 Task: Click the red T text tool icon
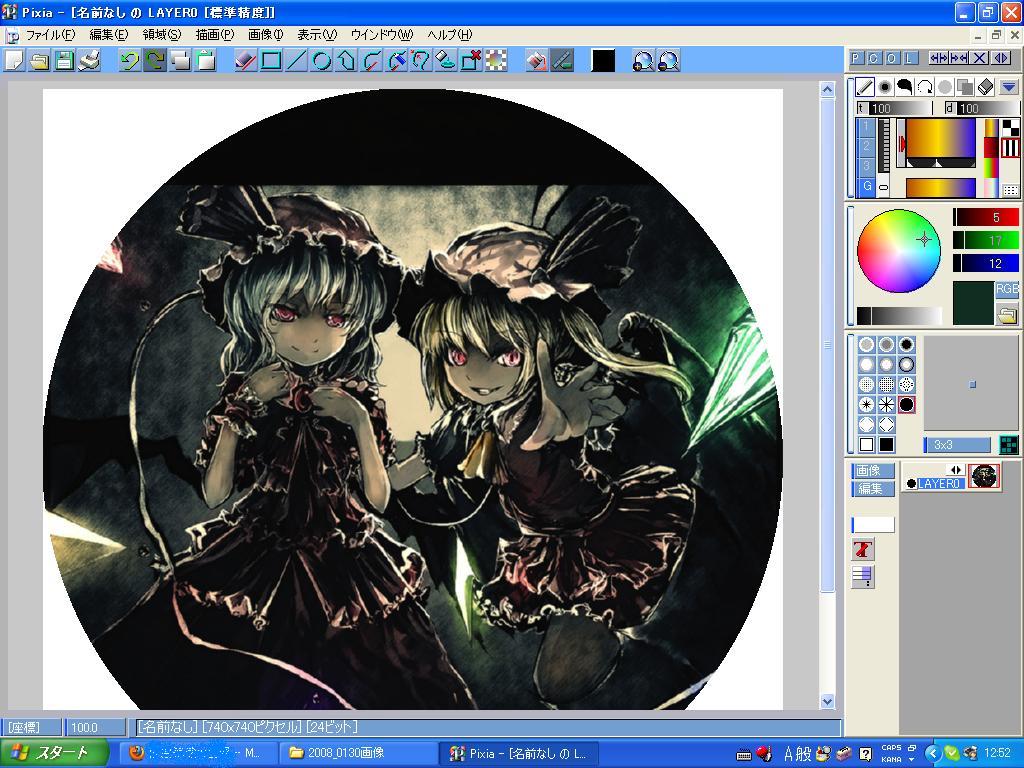(x=863, y=550)
